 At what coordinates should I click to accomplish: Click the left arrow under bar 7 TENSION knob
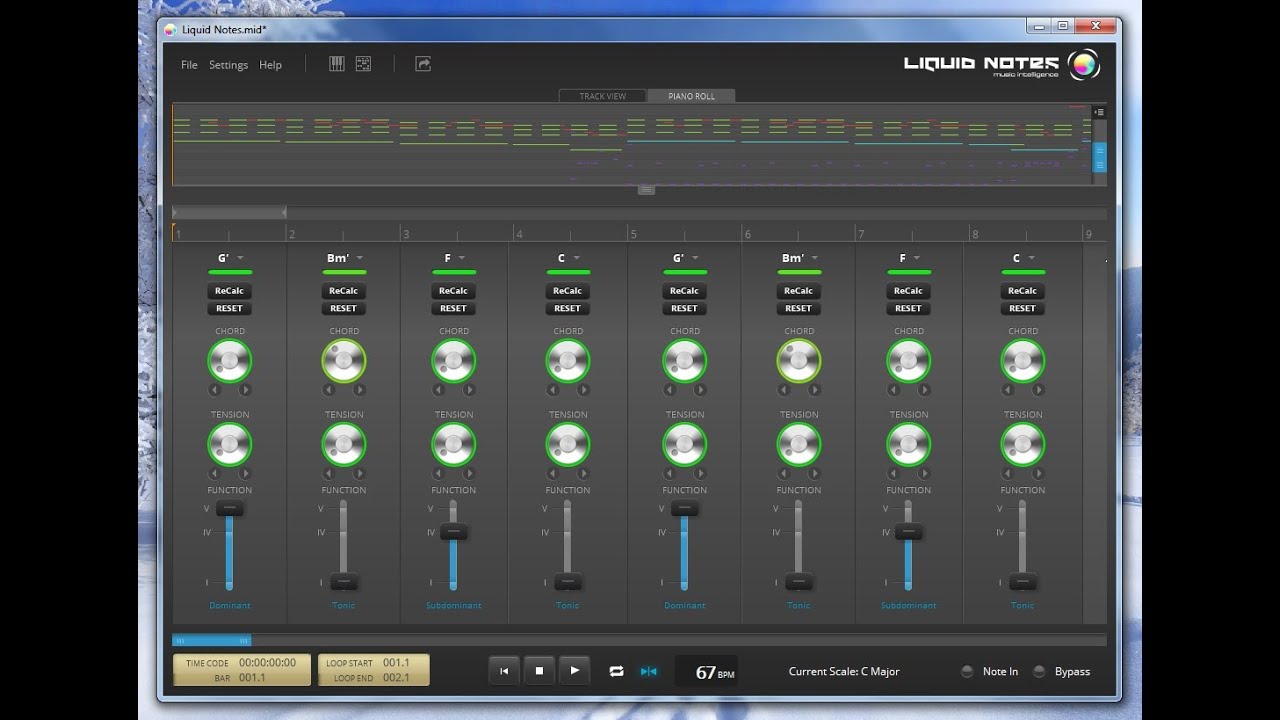coord(893,473)
